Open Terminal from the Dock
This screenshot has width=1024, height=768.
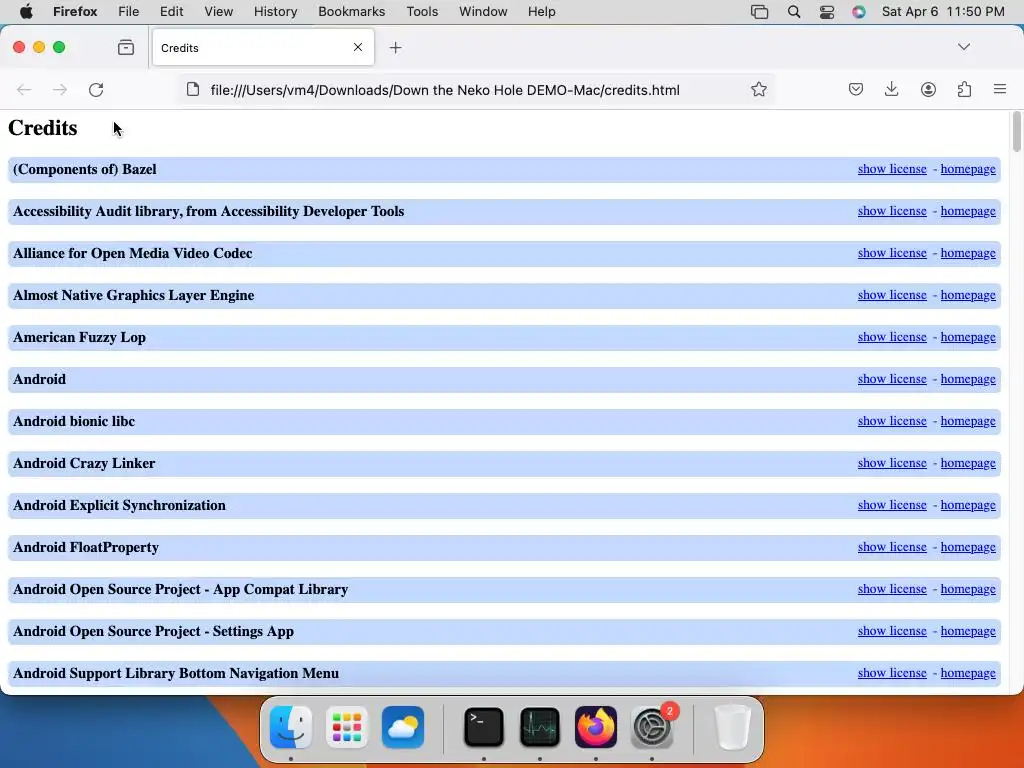483,727
